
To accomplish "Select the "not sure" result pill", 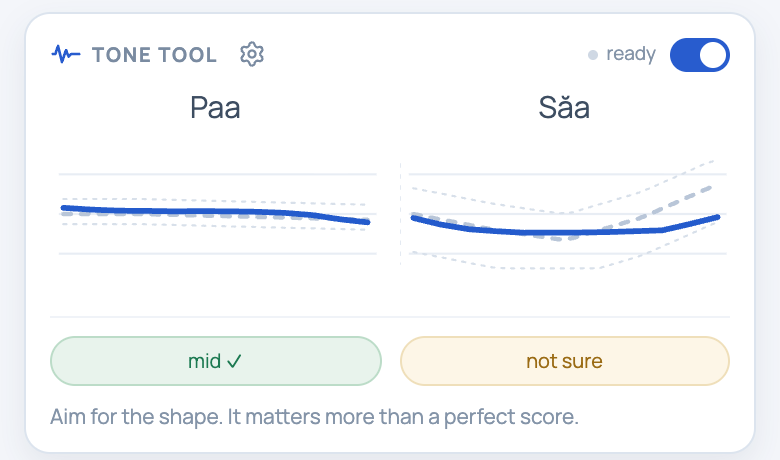I will coord(565,361).
